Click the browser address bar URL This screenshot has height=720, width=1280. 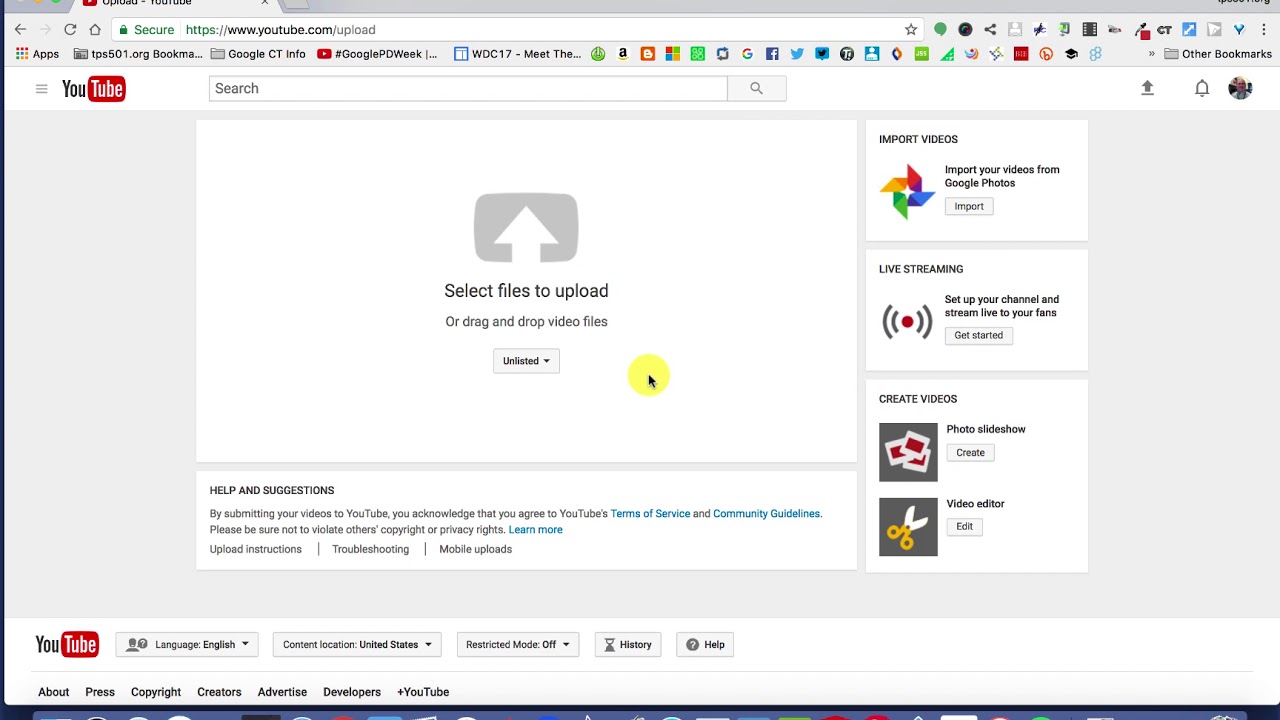pyautogui.click(x=280, y=30)
